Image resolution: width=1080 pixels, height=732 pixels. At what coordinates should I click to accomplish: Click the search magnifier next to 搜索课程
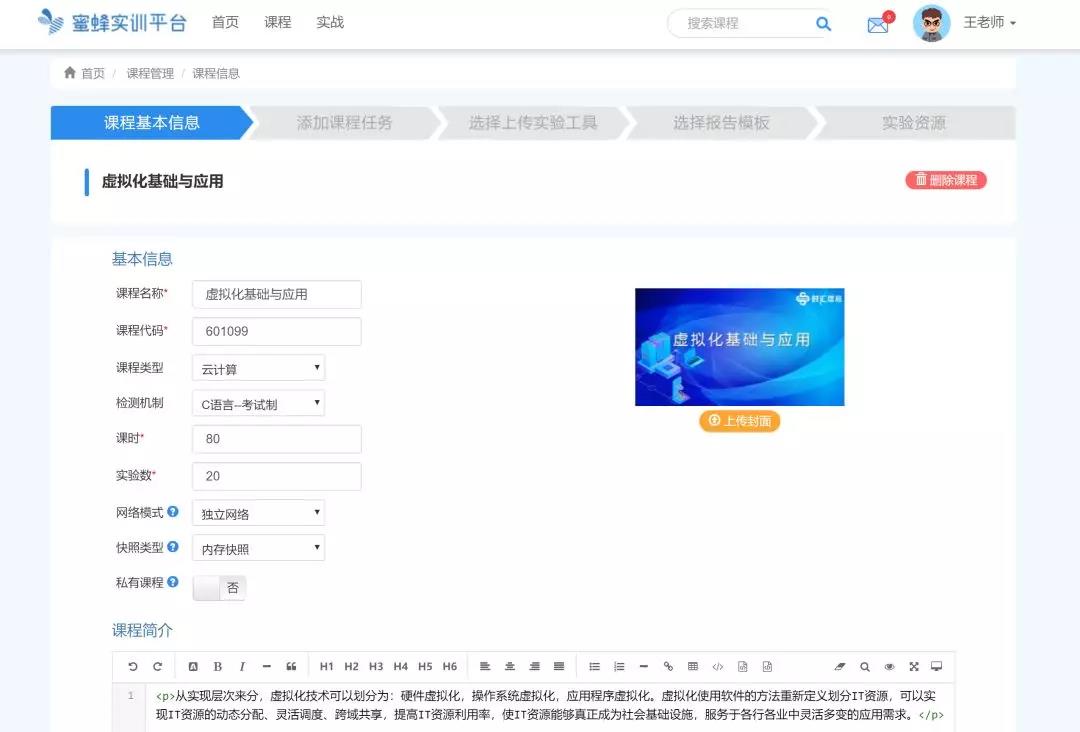[x=823, y=22]
